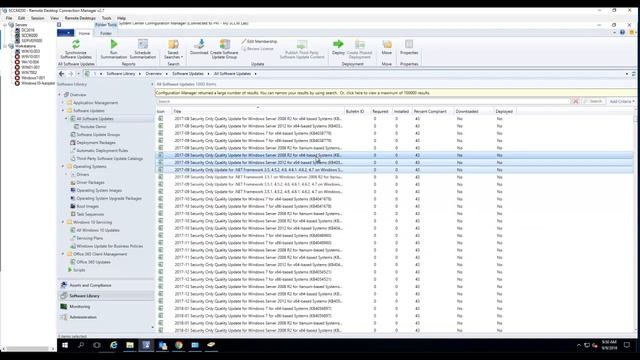This screenshot has height=360, width=640.
Task: Expand the Application Management tree node
Action: [x=63, y=103]
